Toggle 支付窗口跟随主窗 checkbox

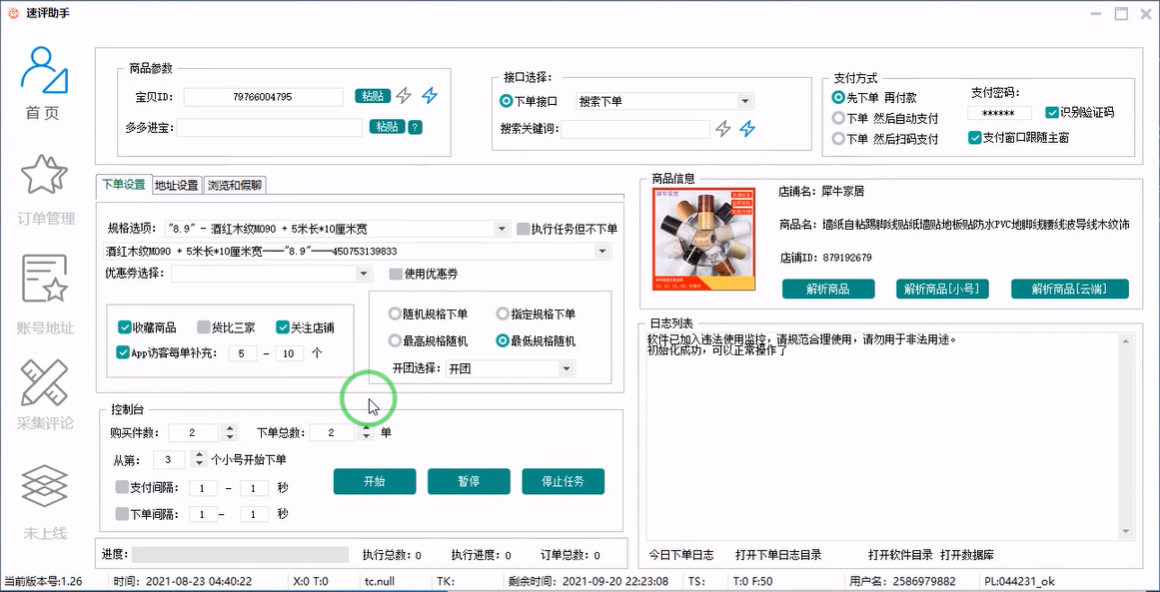coord(974,138)
